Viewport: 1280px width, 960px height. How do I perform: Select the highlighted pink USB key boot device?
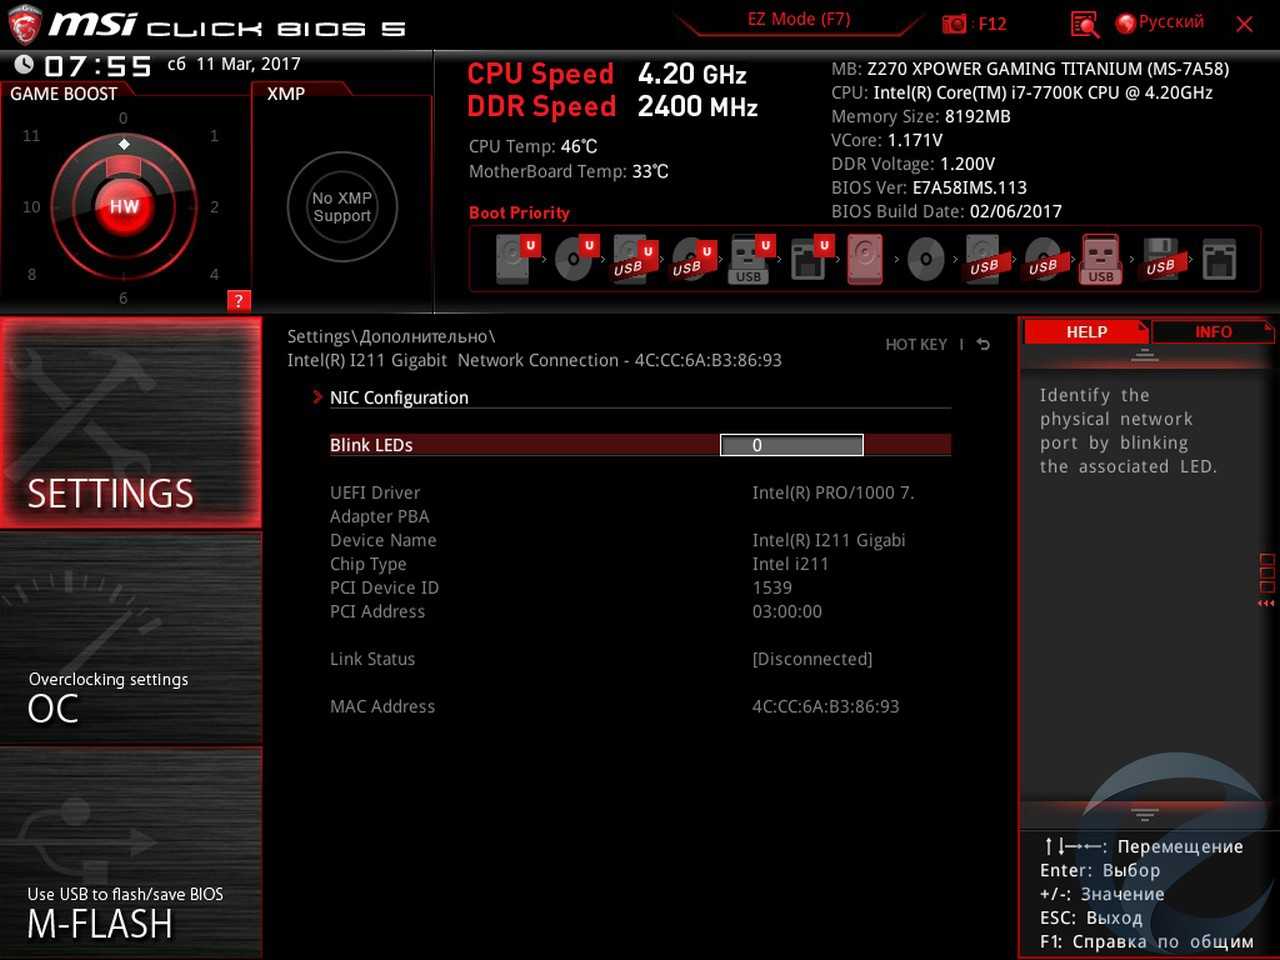tap(1100, 259)
